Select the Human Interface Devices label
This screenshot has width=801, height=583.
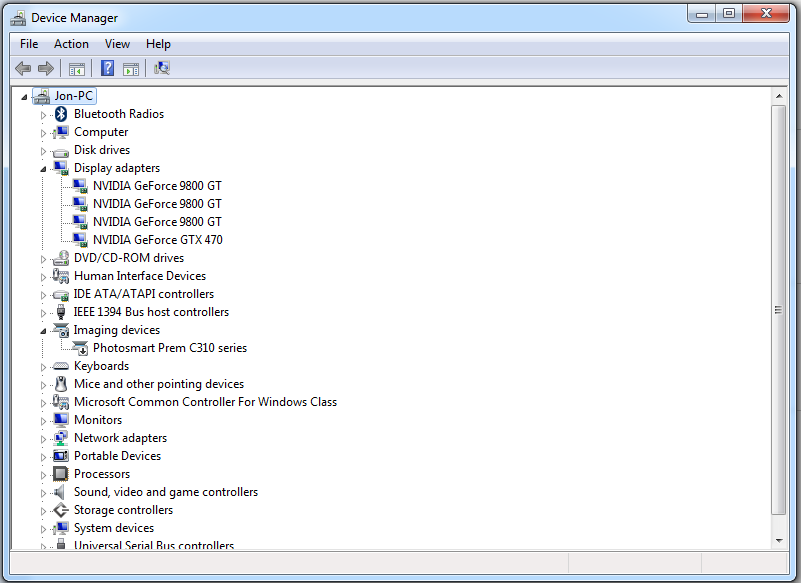(140, 276)
